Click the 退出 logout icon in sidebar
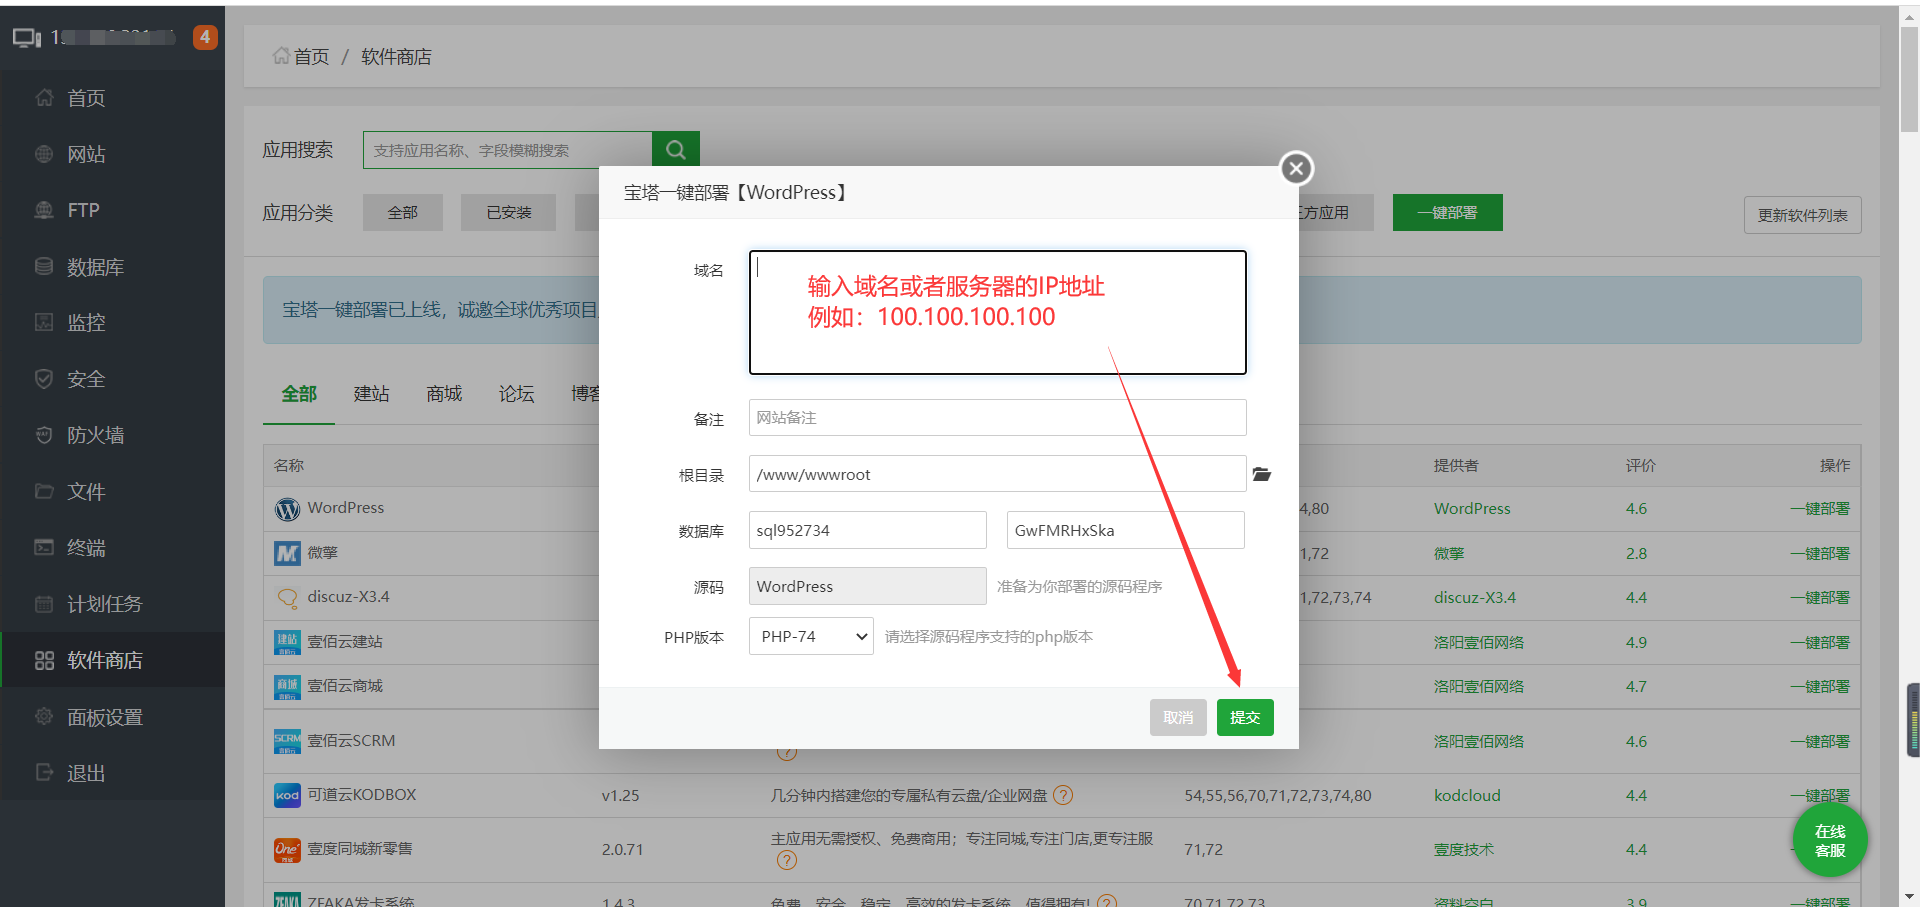Screen dimensions: 1920x907 coord(44,772)
